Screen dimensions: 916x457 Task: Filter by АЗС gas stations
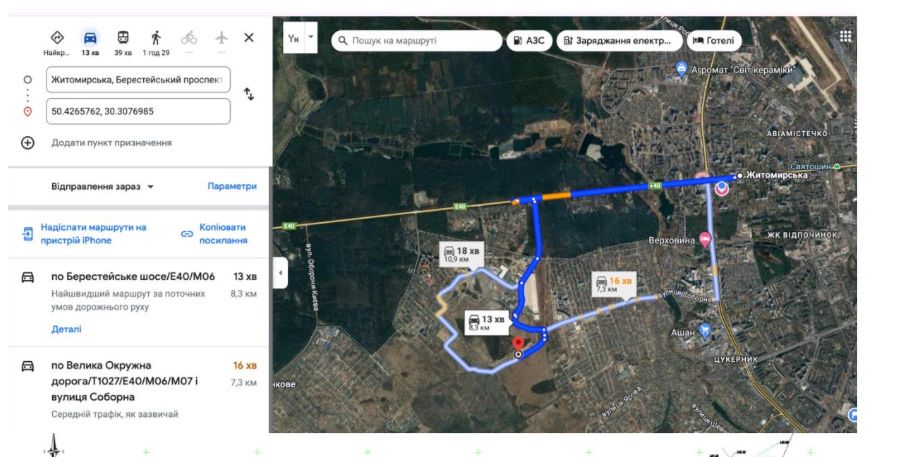(x=529, y=41)
